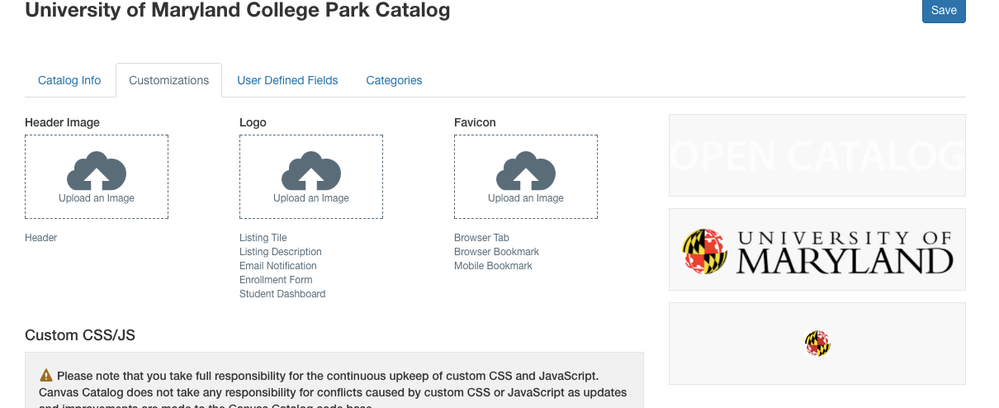Click the catalog title heading
Screen dimensions: 999x408
coord(237,11)
